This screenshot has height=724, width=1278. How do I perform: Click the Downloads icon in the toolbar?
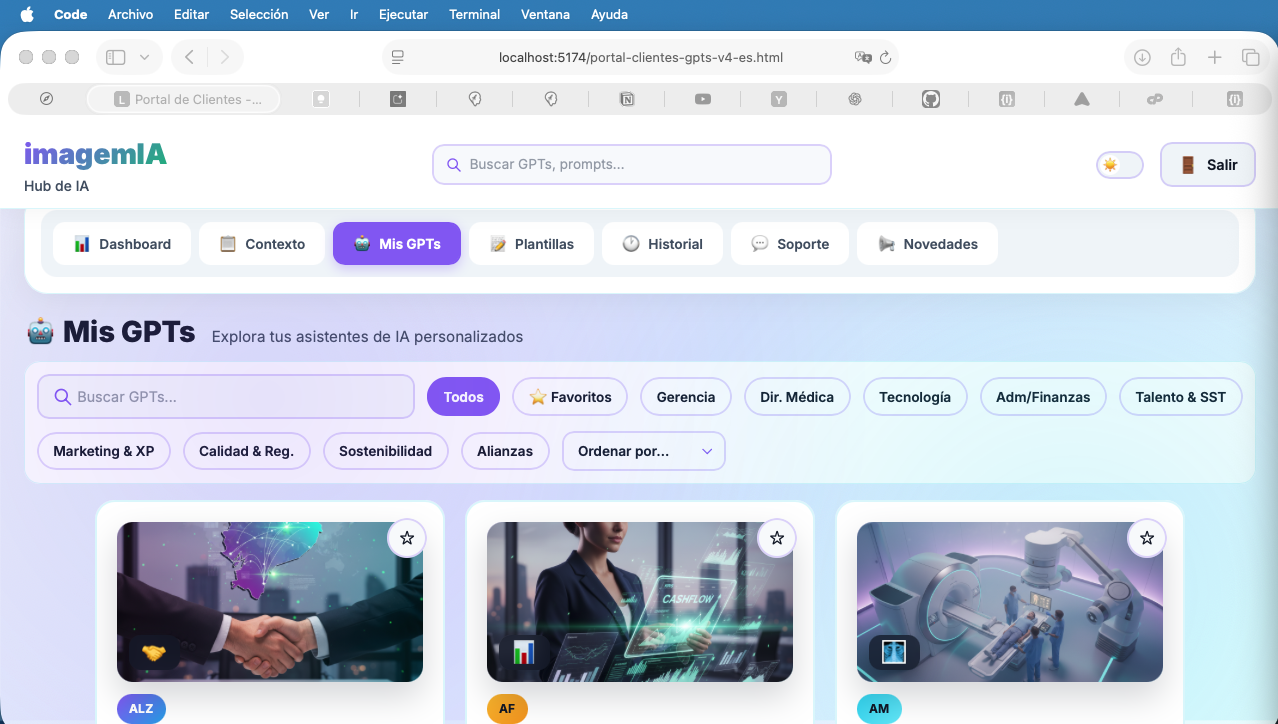point(1141,57)
